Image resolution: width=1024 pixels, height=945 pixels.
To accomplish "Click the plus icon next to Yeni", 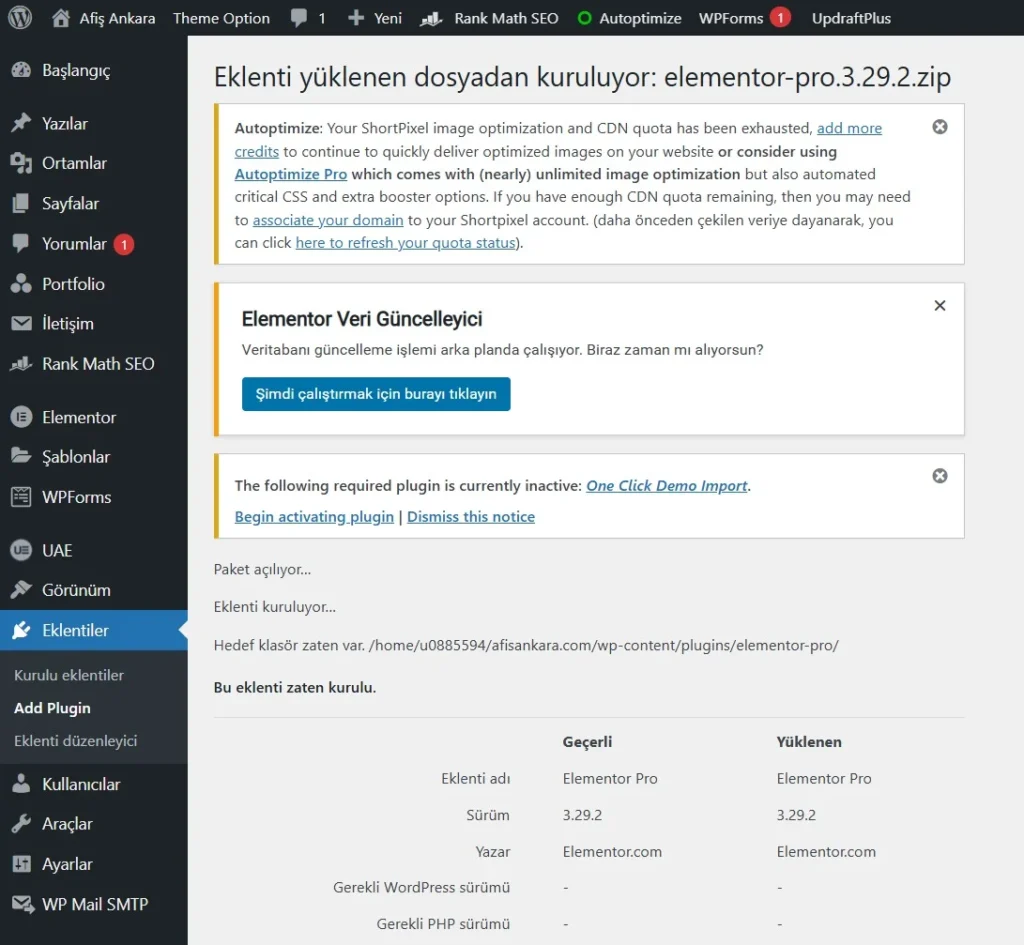I will [356, 18].
